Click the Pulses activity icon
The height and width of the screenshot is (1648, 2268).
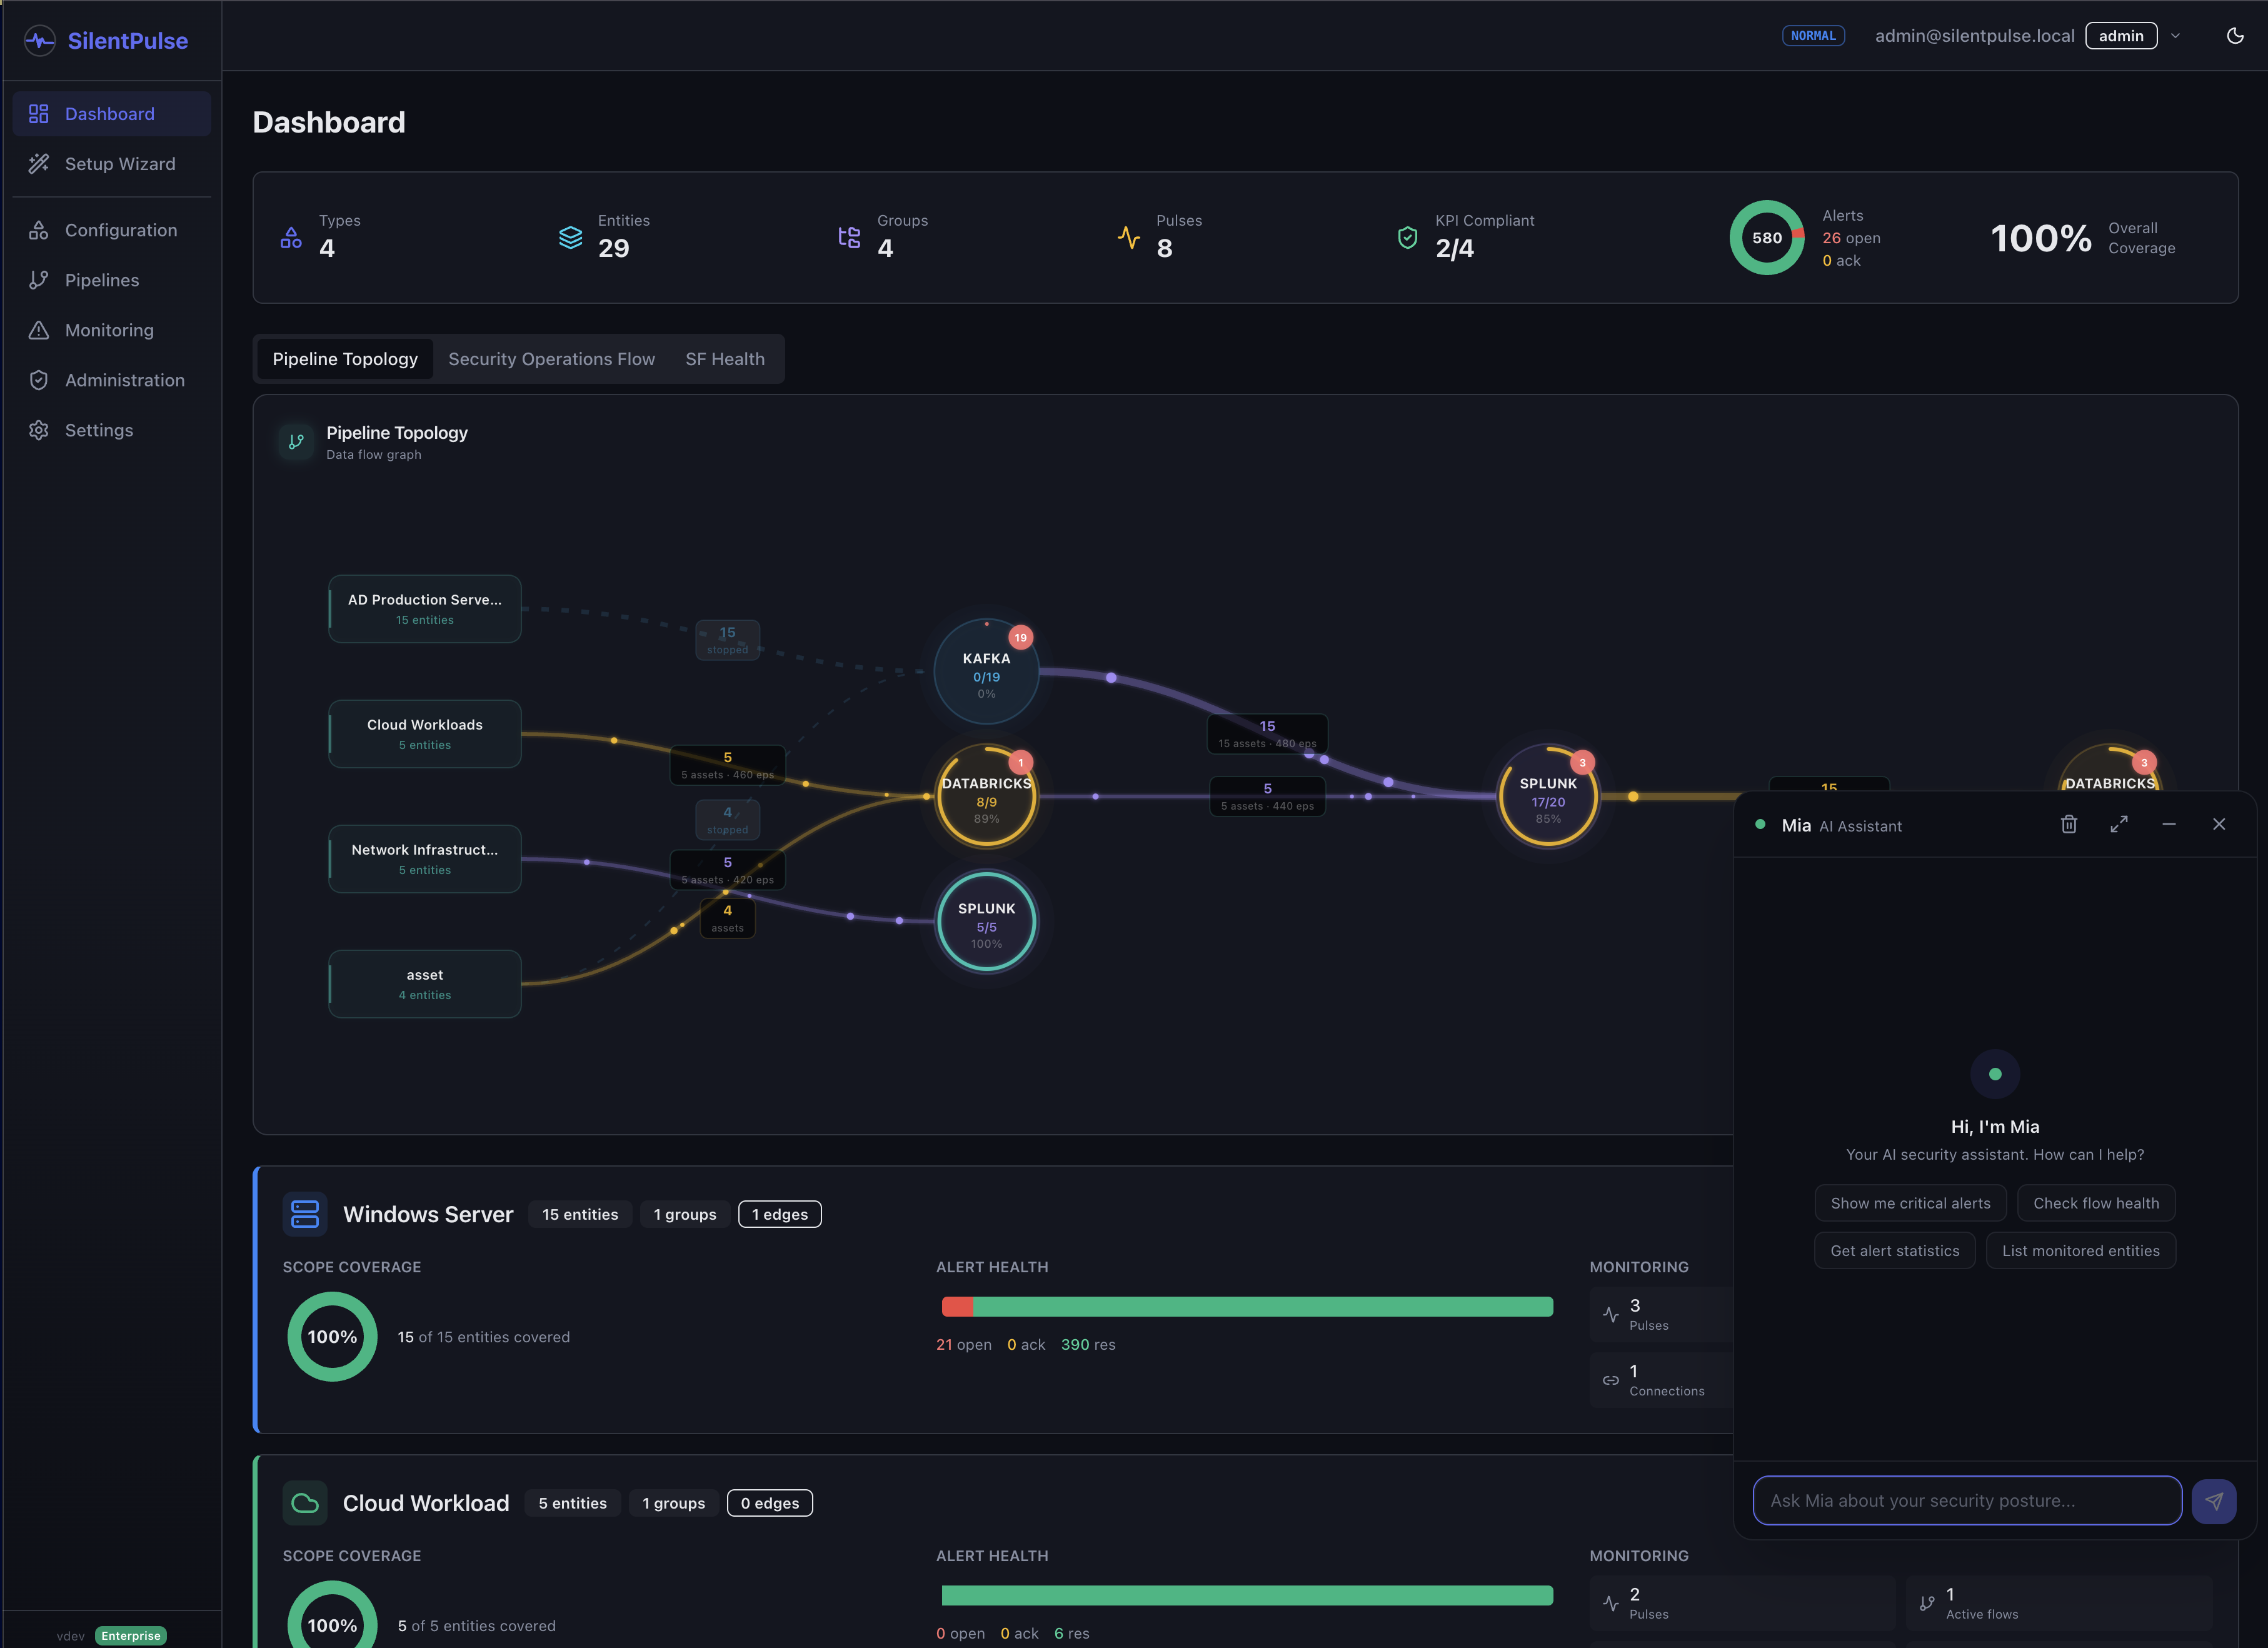[1128, 238]
